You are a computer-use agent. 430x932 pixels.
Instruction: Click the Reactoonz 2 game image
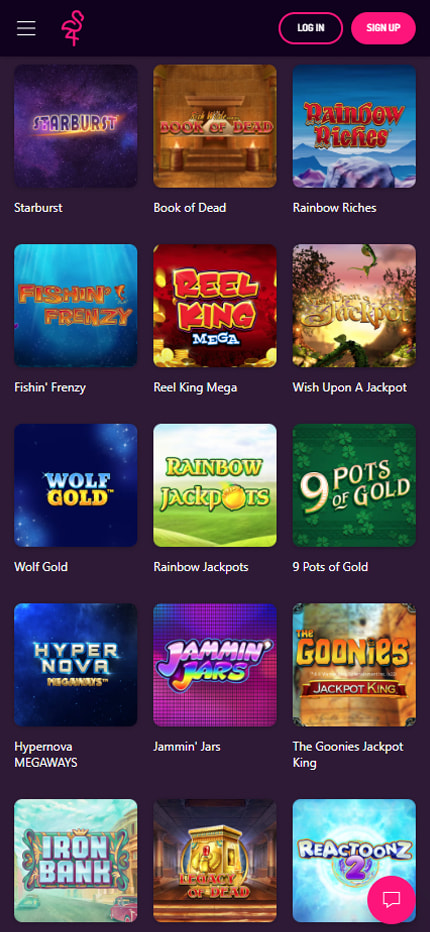coord(354,860)
